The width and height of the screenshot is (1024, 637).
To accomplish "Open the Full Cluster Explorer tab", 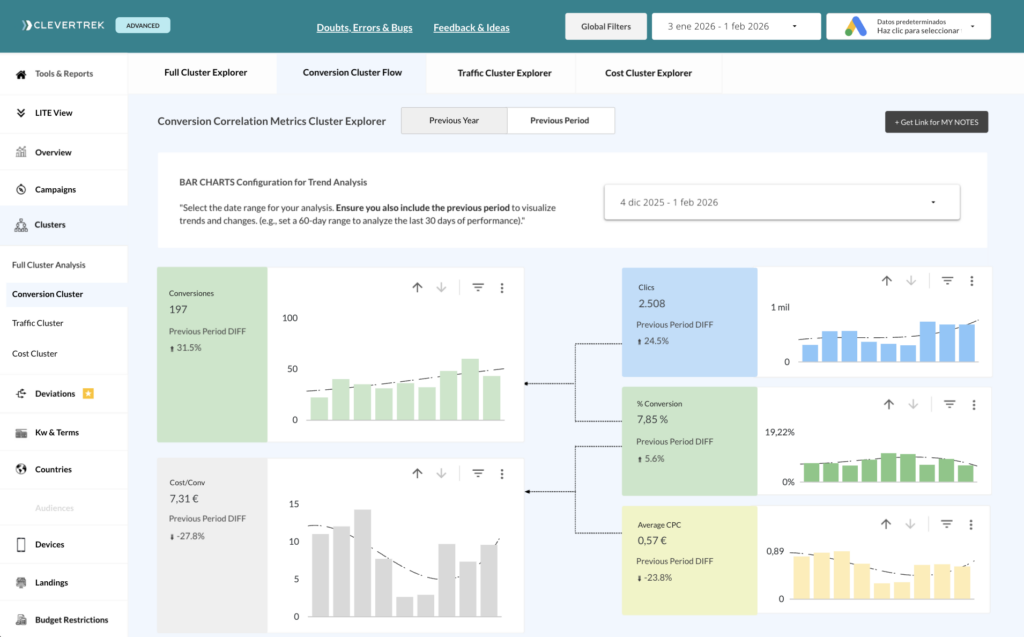I will (205, 73).
